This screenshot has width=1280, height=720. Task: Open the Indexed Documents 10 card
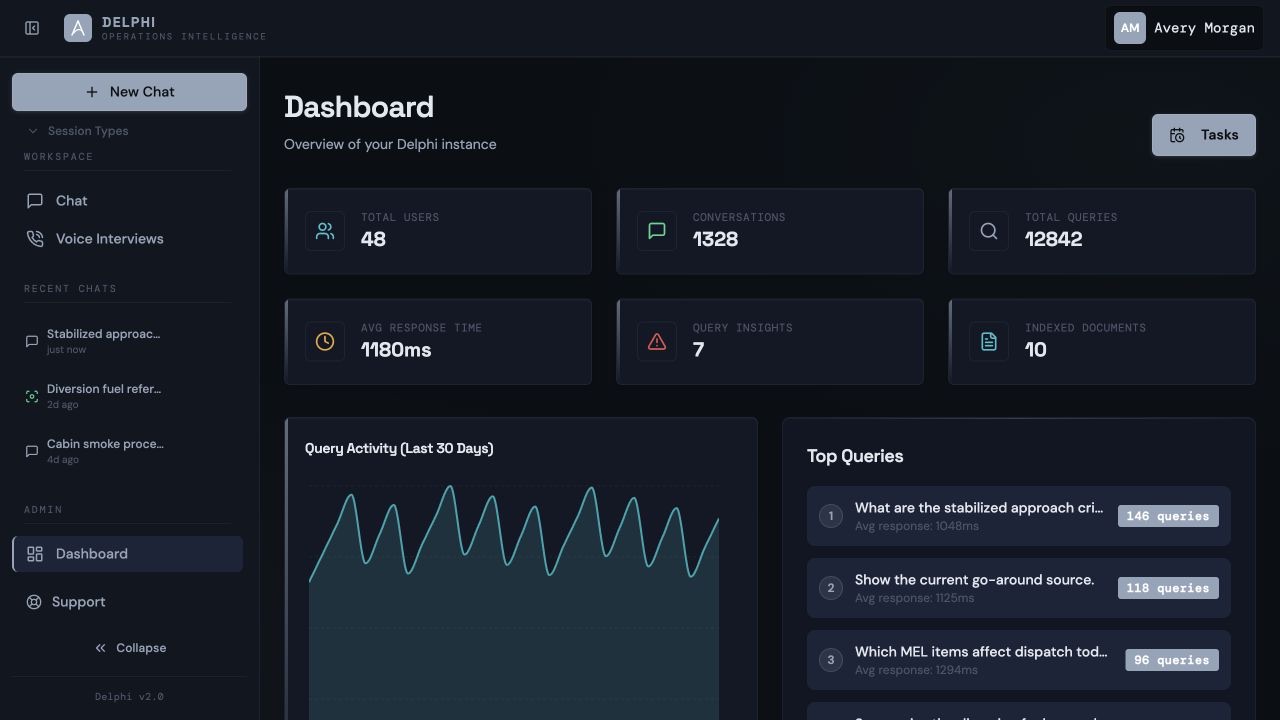tap(1102, 342)
